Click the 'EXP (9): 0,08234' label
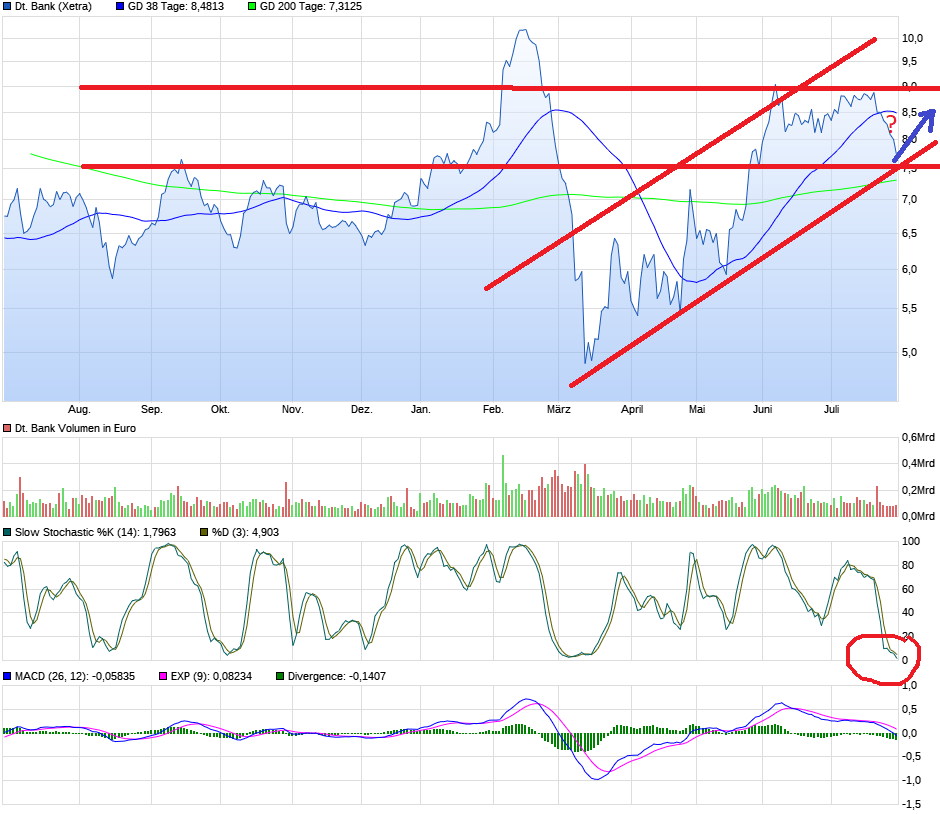The height and width of the screenshot is (814, 940). coord(211,676)
